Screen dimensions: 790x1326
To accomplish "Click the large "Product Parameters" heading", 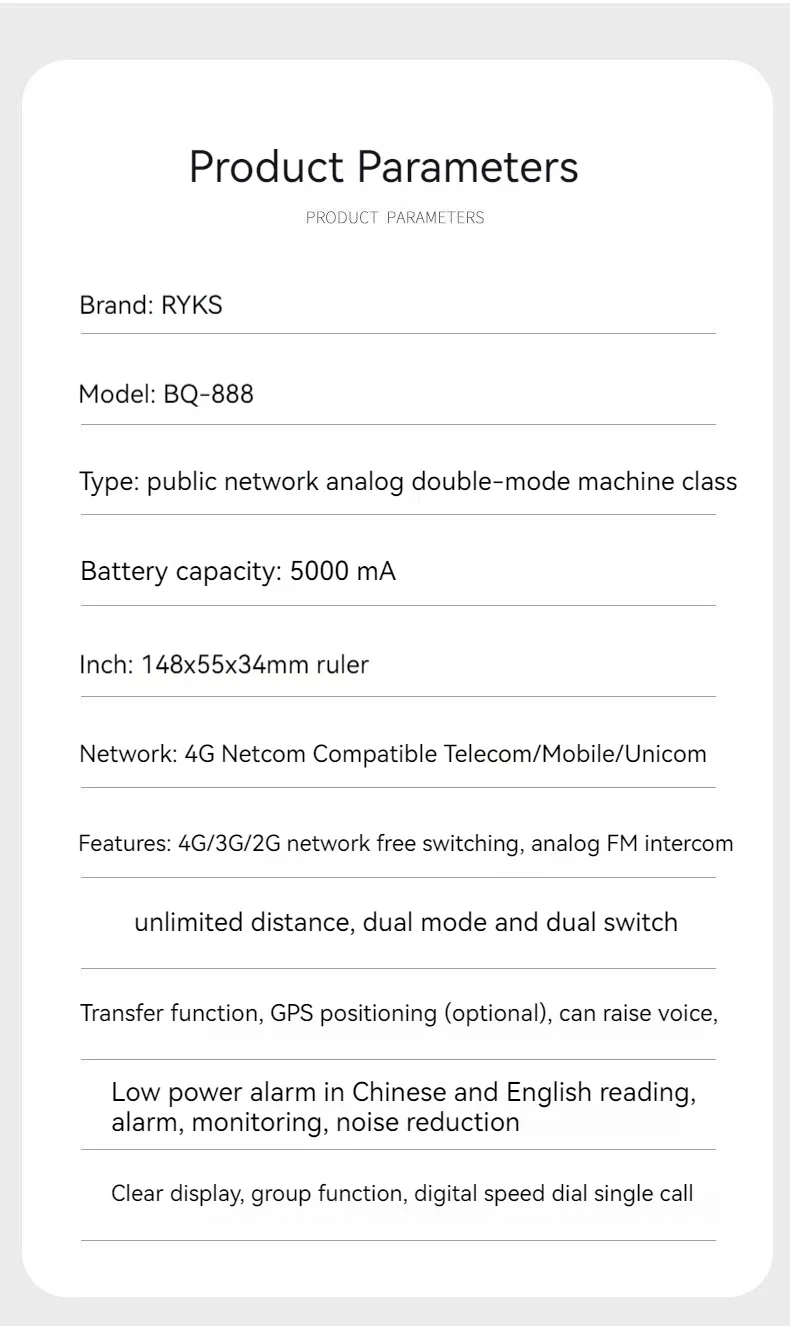I will click(x=383, y=167).
